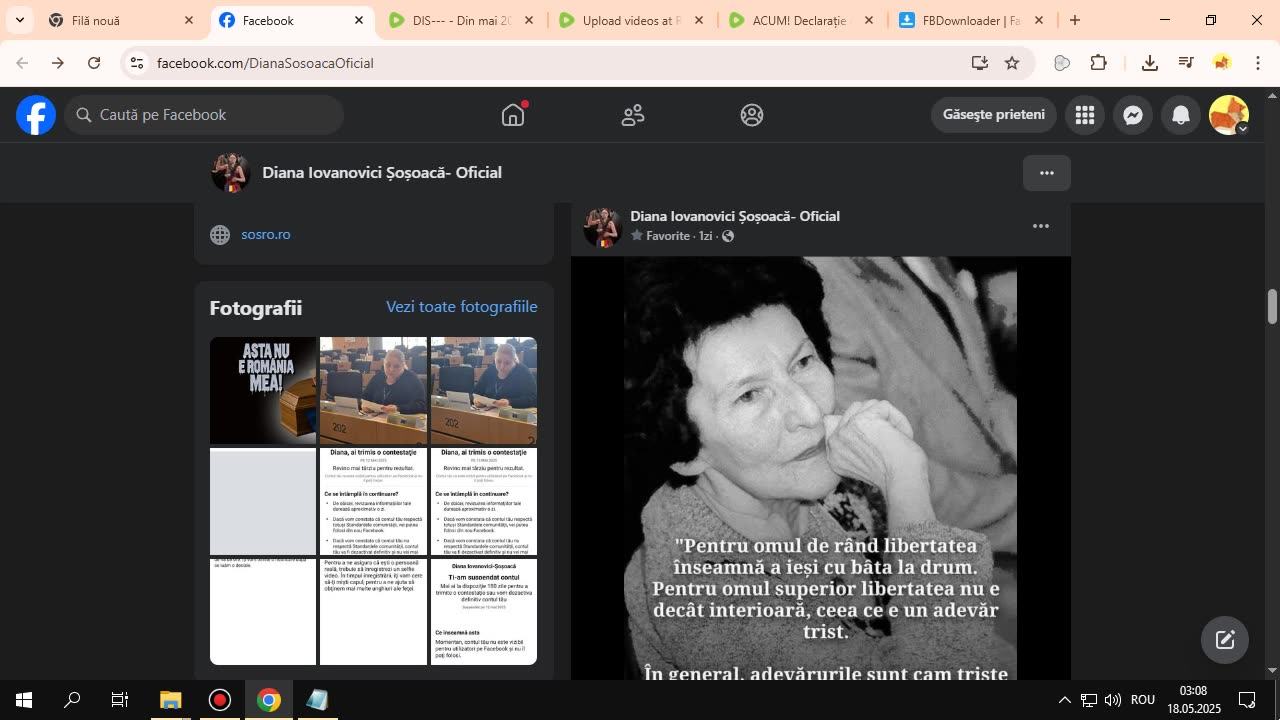The width and height of the screenshot is (1280, 720).
Task: Open the Windows notification center
Action: (1247, 700)
